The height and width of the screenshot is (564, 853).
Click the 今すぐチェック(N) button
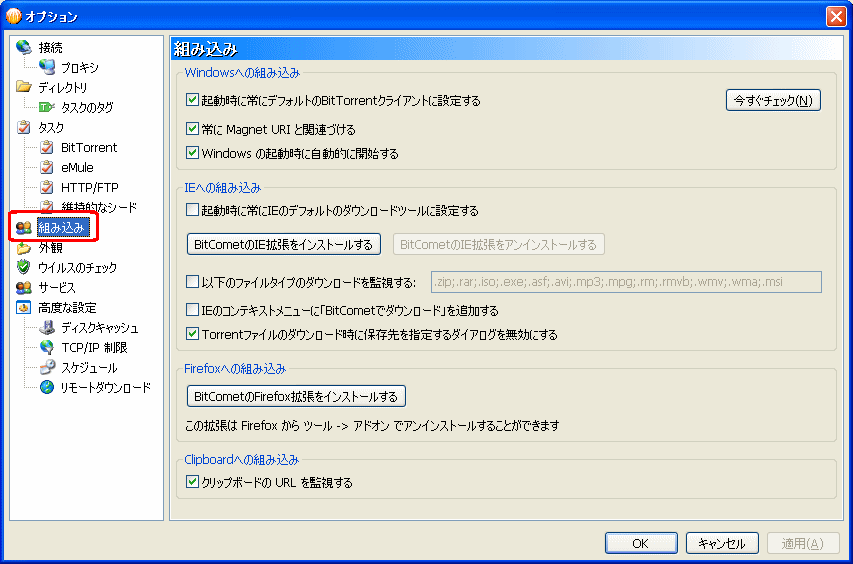[773, 100]
